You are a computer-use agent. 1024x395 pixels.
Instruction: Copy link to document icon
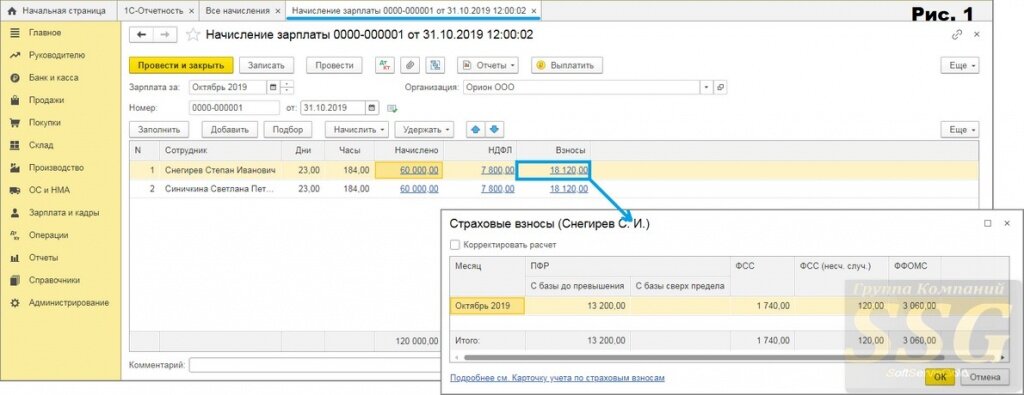[957, 35]
